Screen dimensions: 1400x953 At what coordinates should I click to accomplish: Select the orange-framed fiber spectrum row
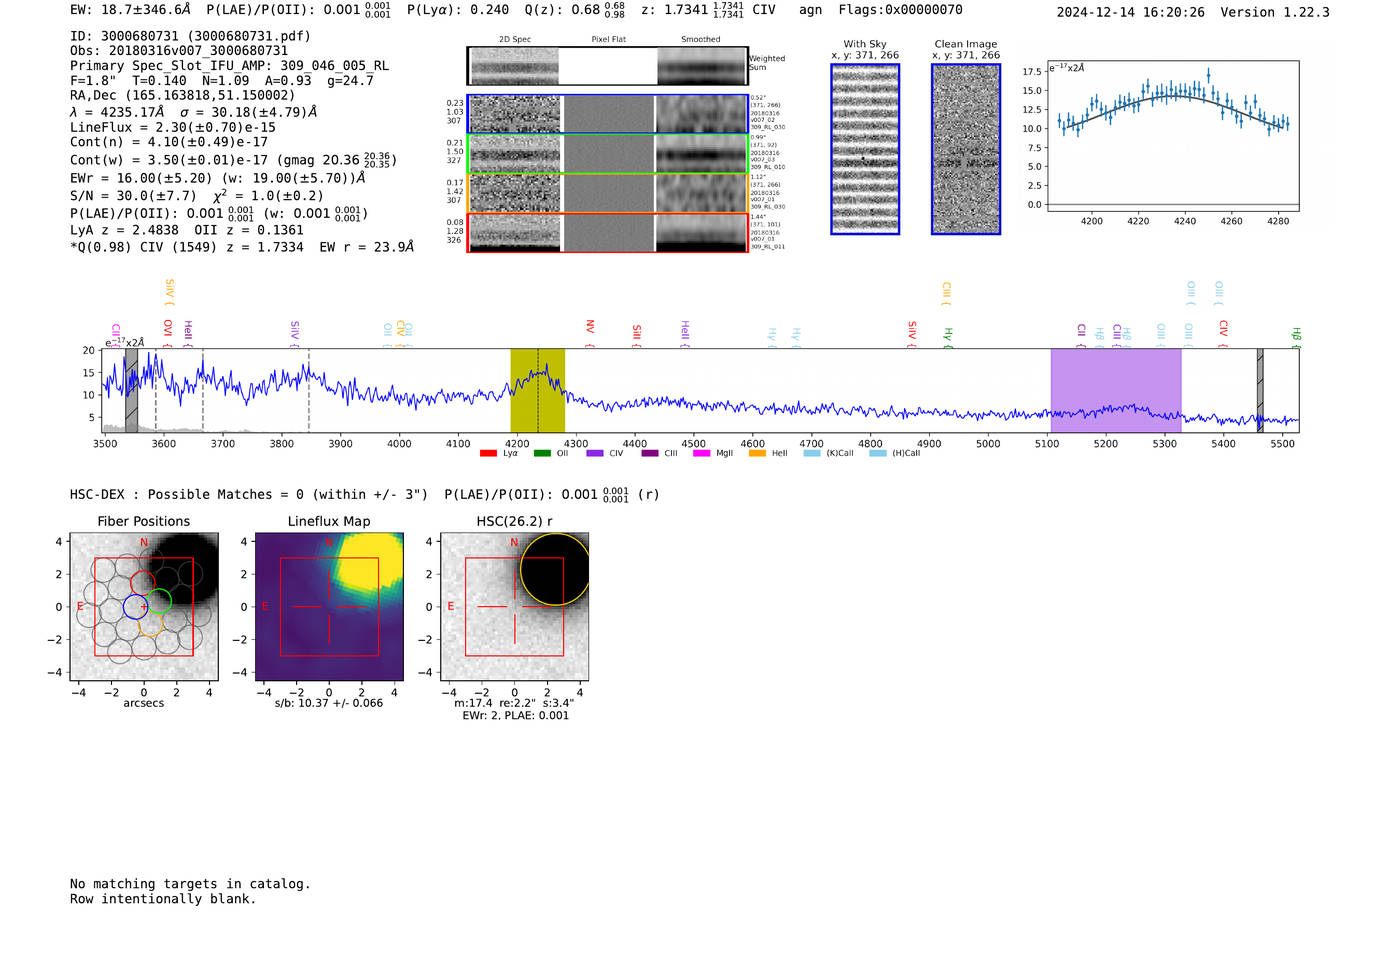[x=608, y=193]
